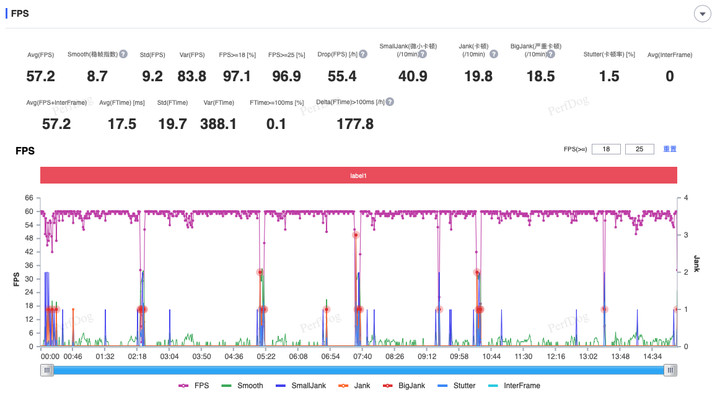Screen dimensions: 720x395
Task: Open help icon next to Smooth metric
Action: (x=124, y=54)
